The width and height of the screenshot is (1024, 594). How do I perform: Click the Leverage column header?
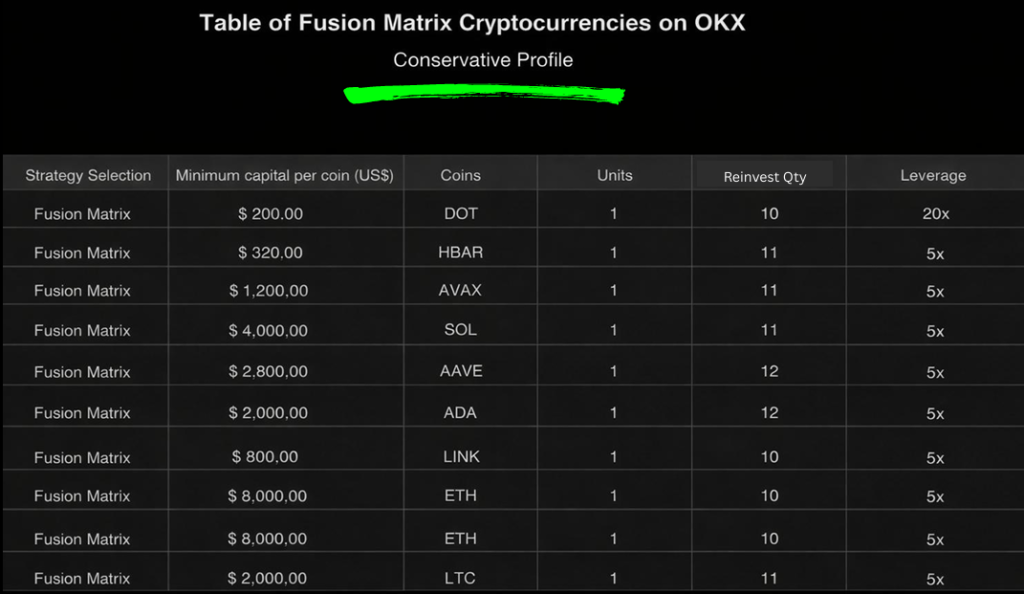pyautogui.click(x=933, y=175)
